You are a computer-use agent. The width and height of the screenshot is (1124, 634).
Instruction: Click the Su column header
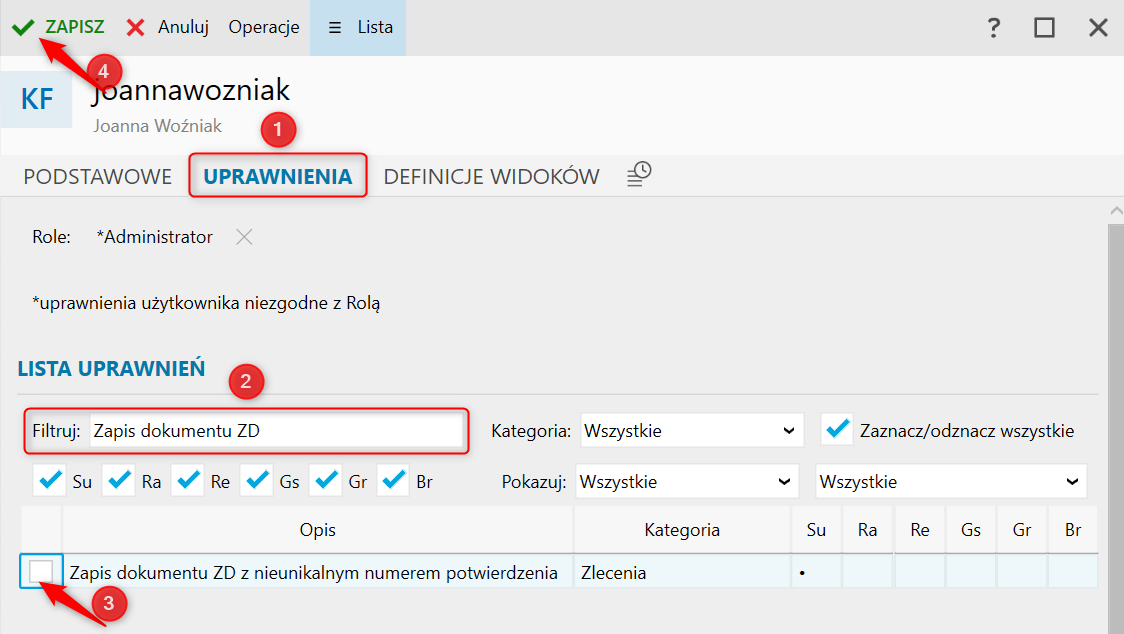coord(816,530)
